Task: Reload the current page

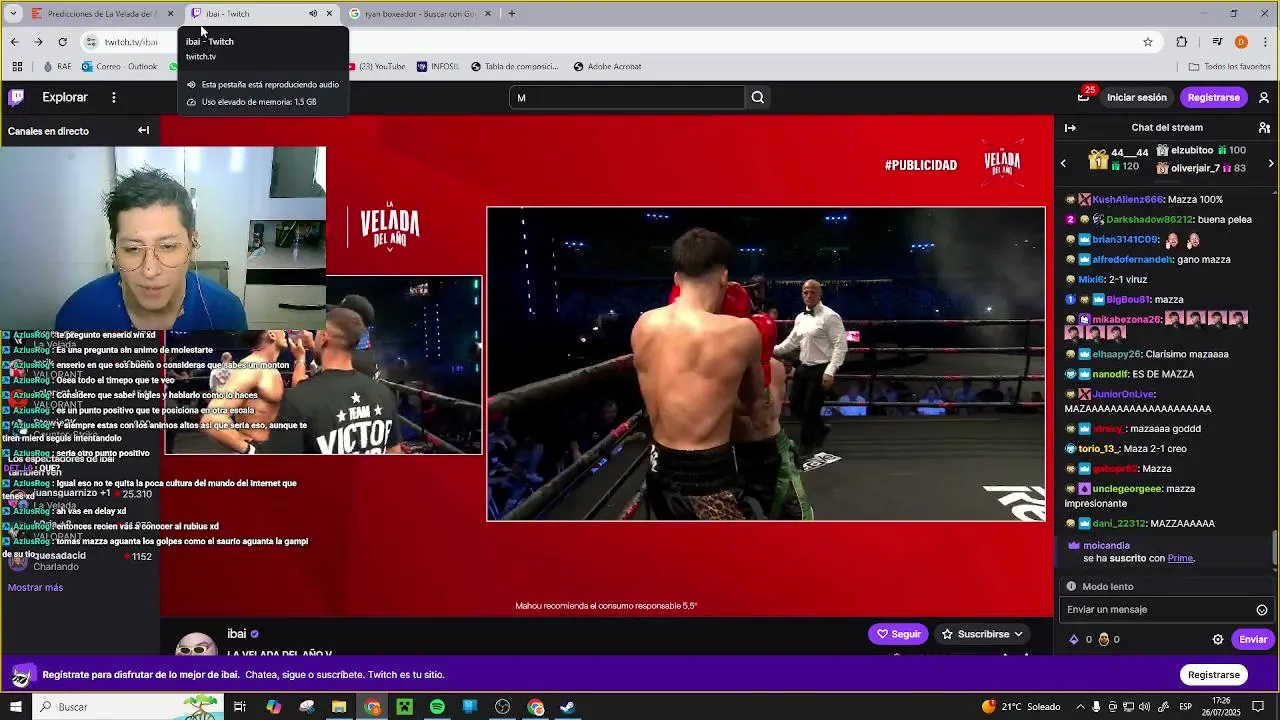Action: (x=62, y=42)
